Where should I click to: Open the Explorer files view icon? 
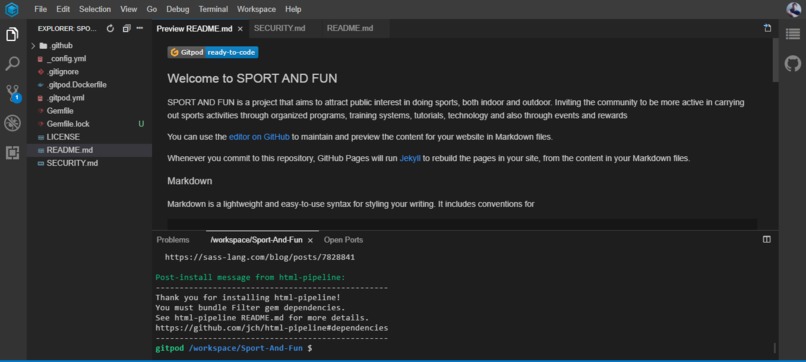(x=12, y=35)
